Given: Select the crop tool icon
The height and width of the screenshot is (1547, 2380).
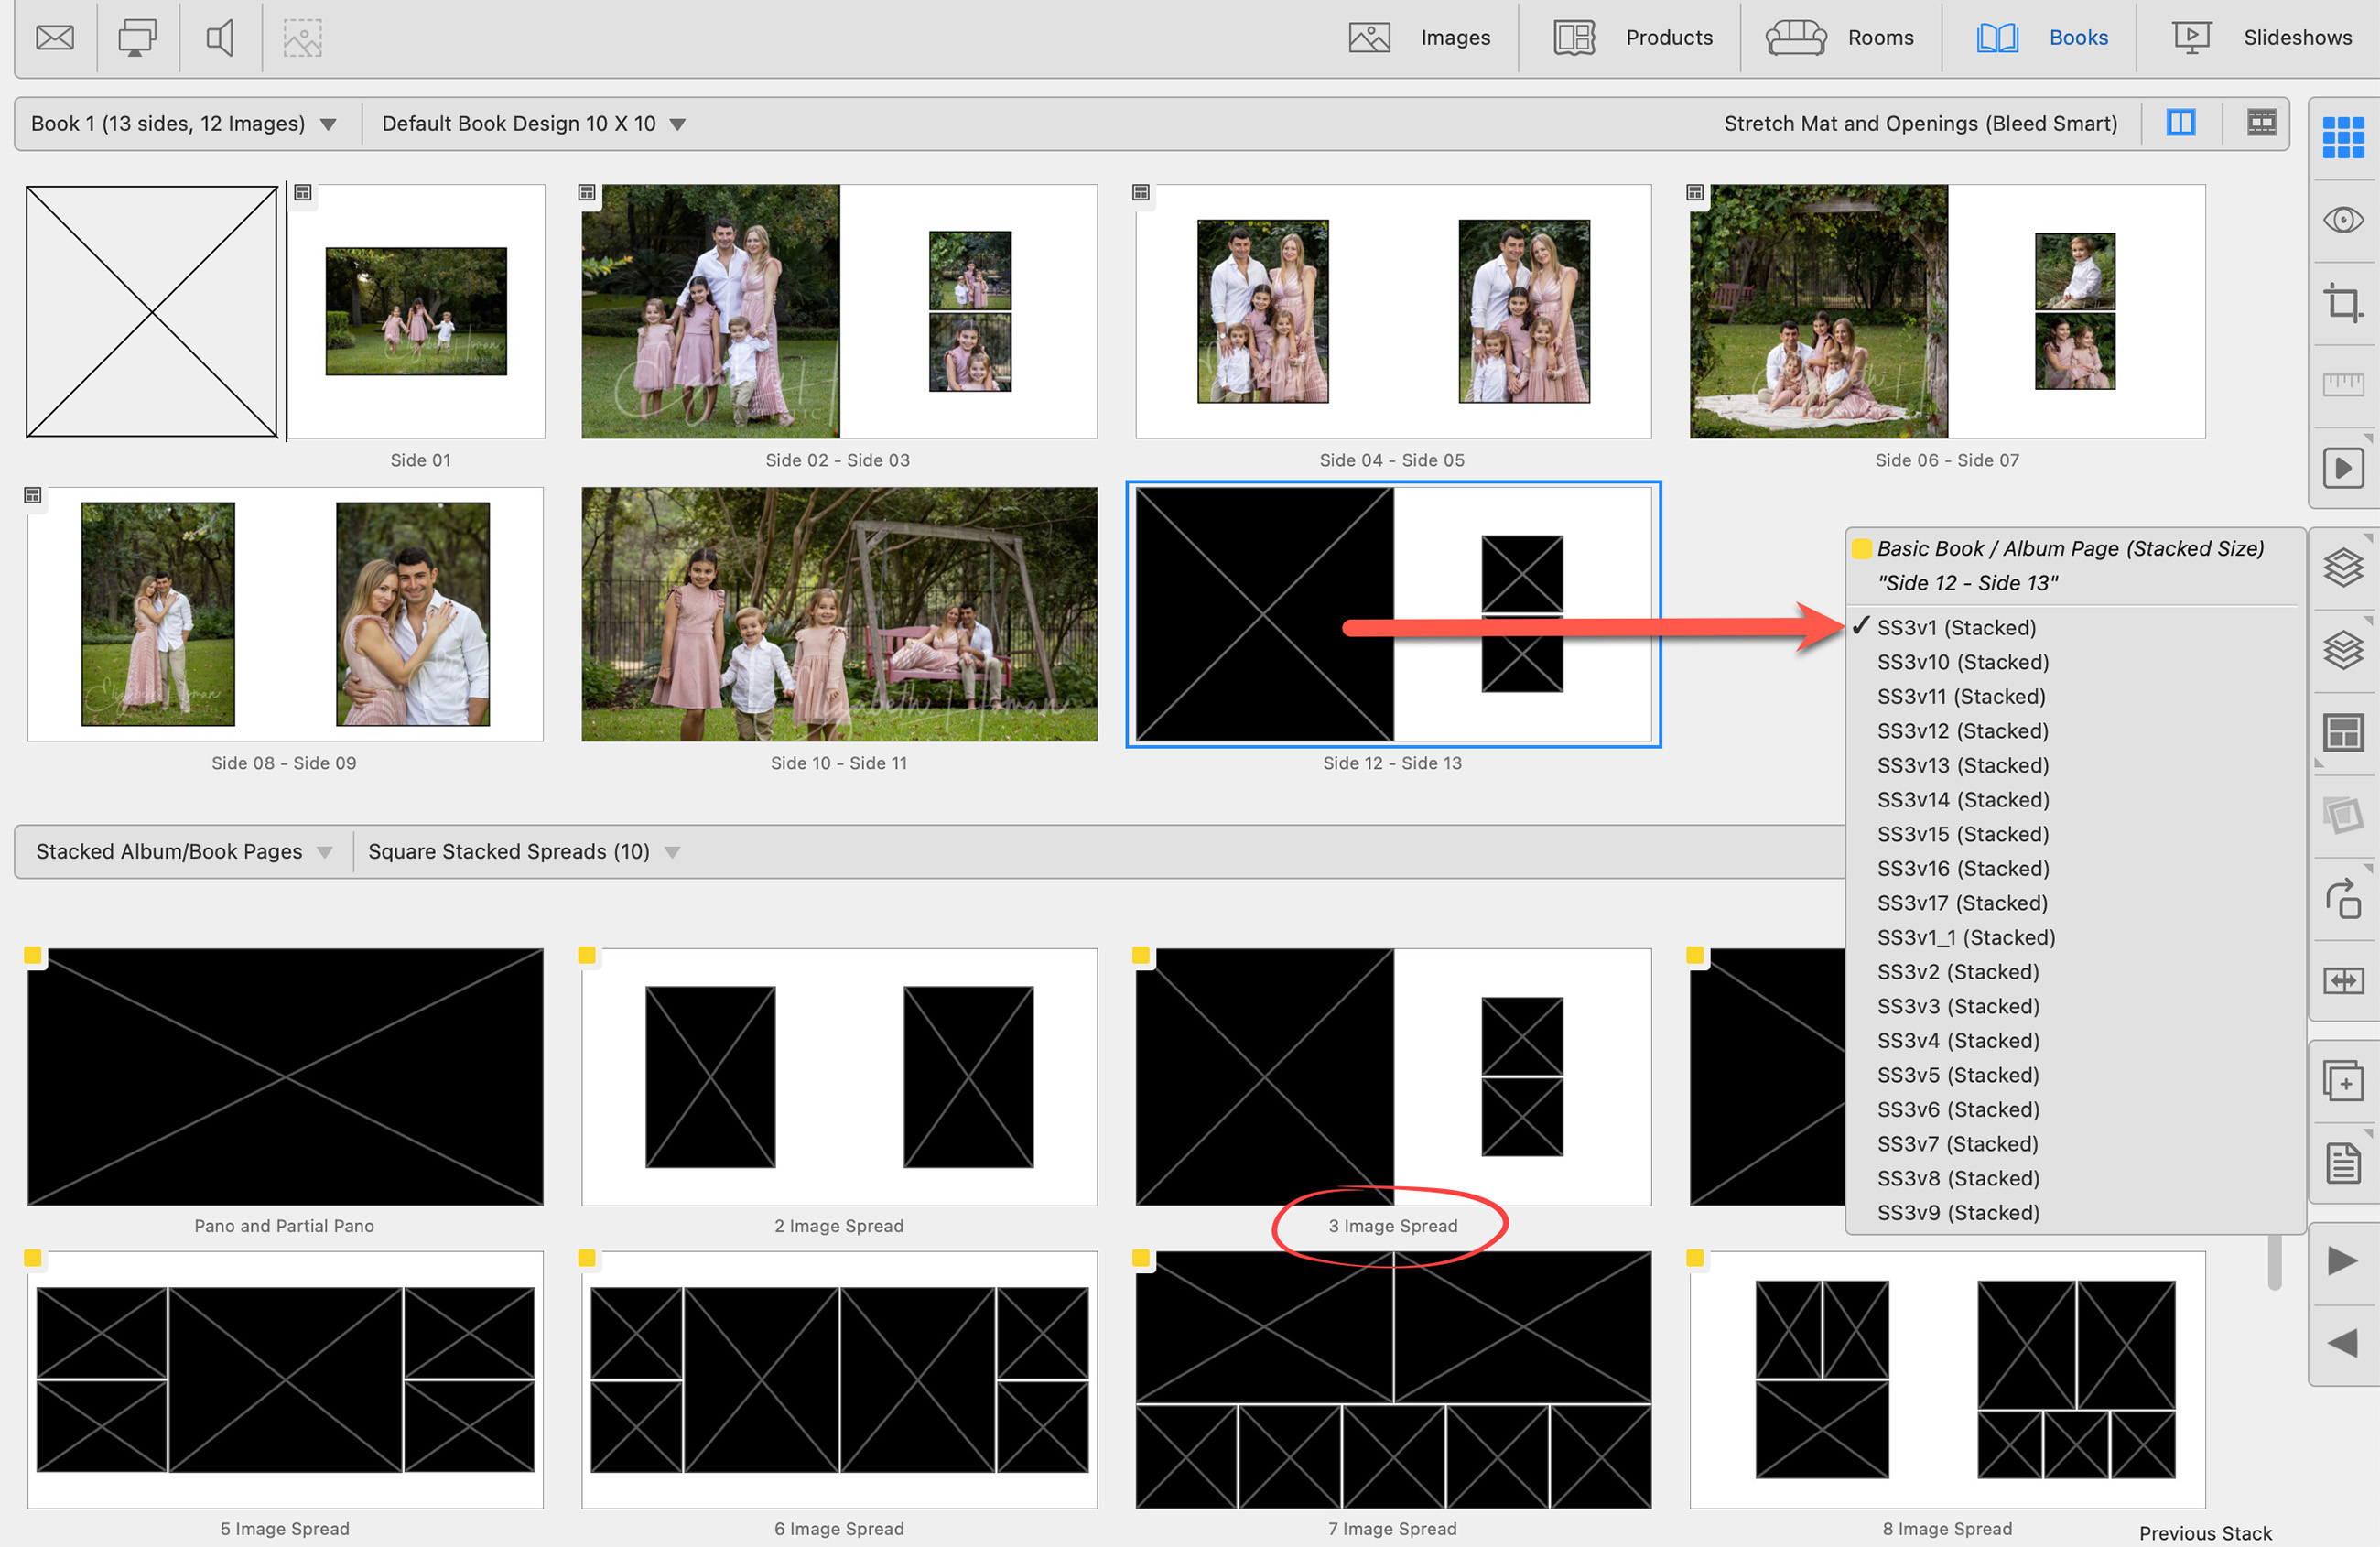Looking at the screenshot, I should (2343, 302).
